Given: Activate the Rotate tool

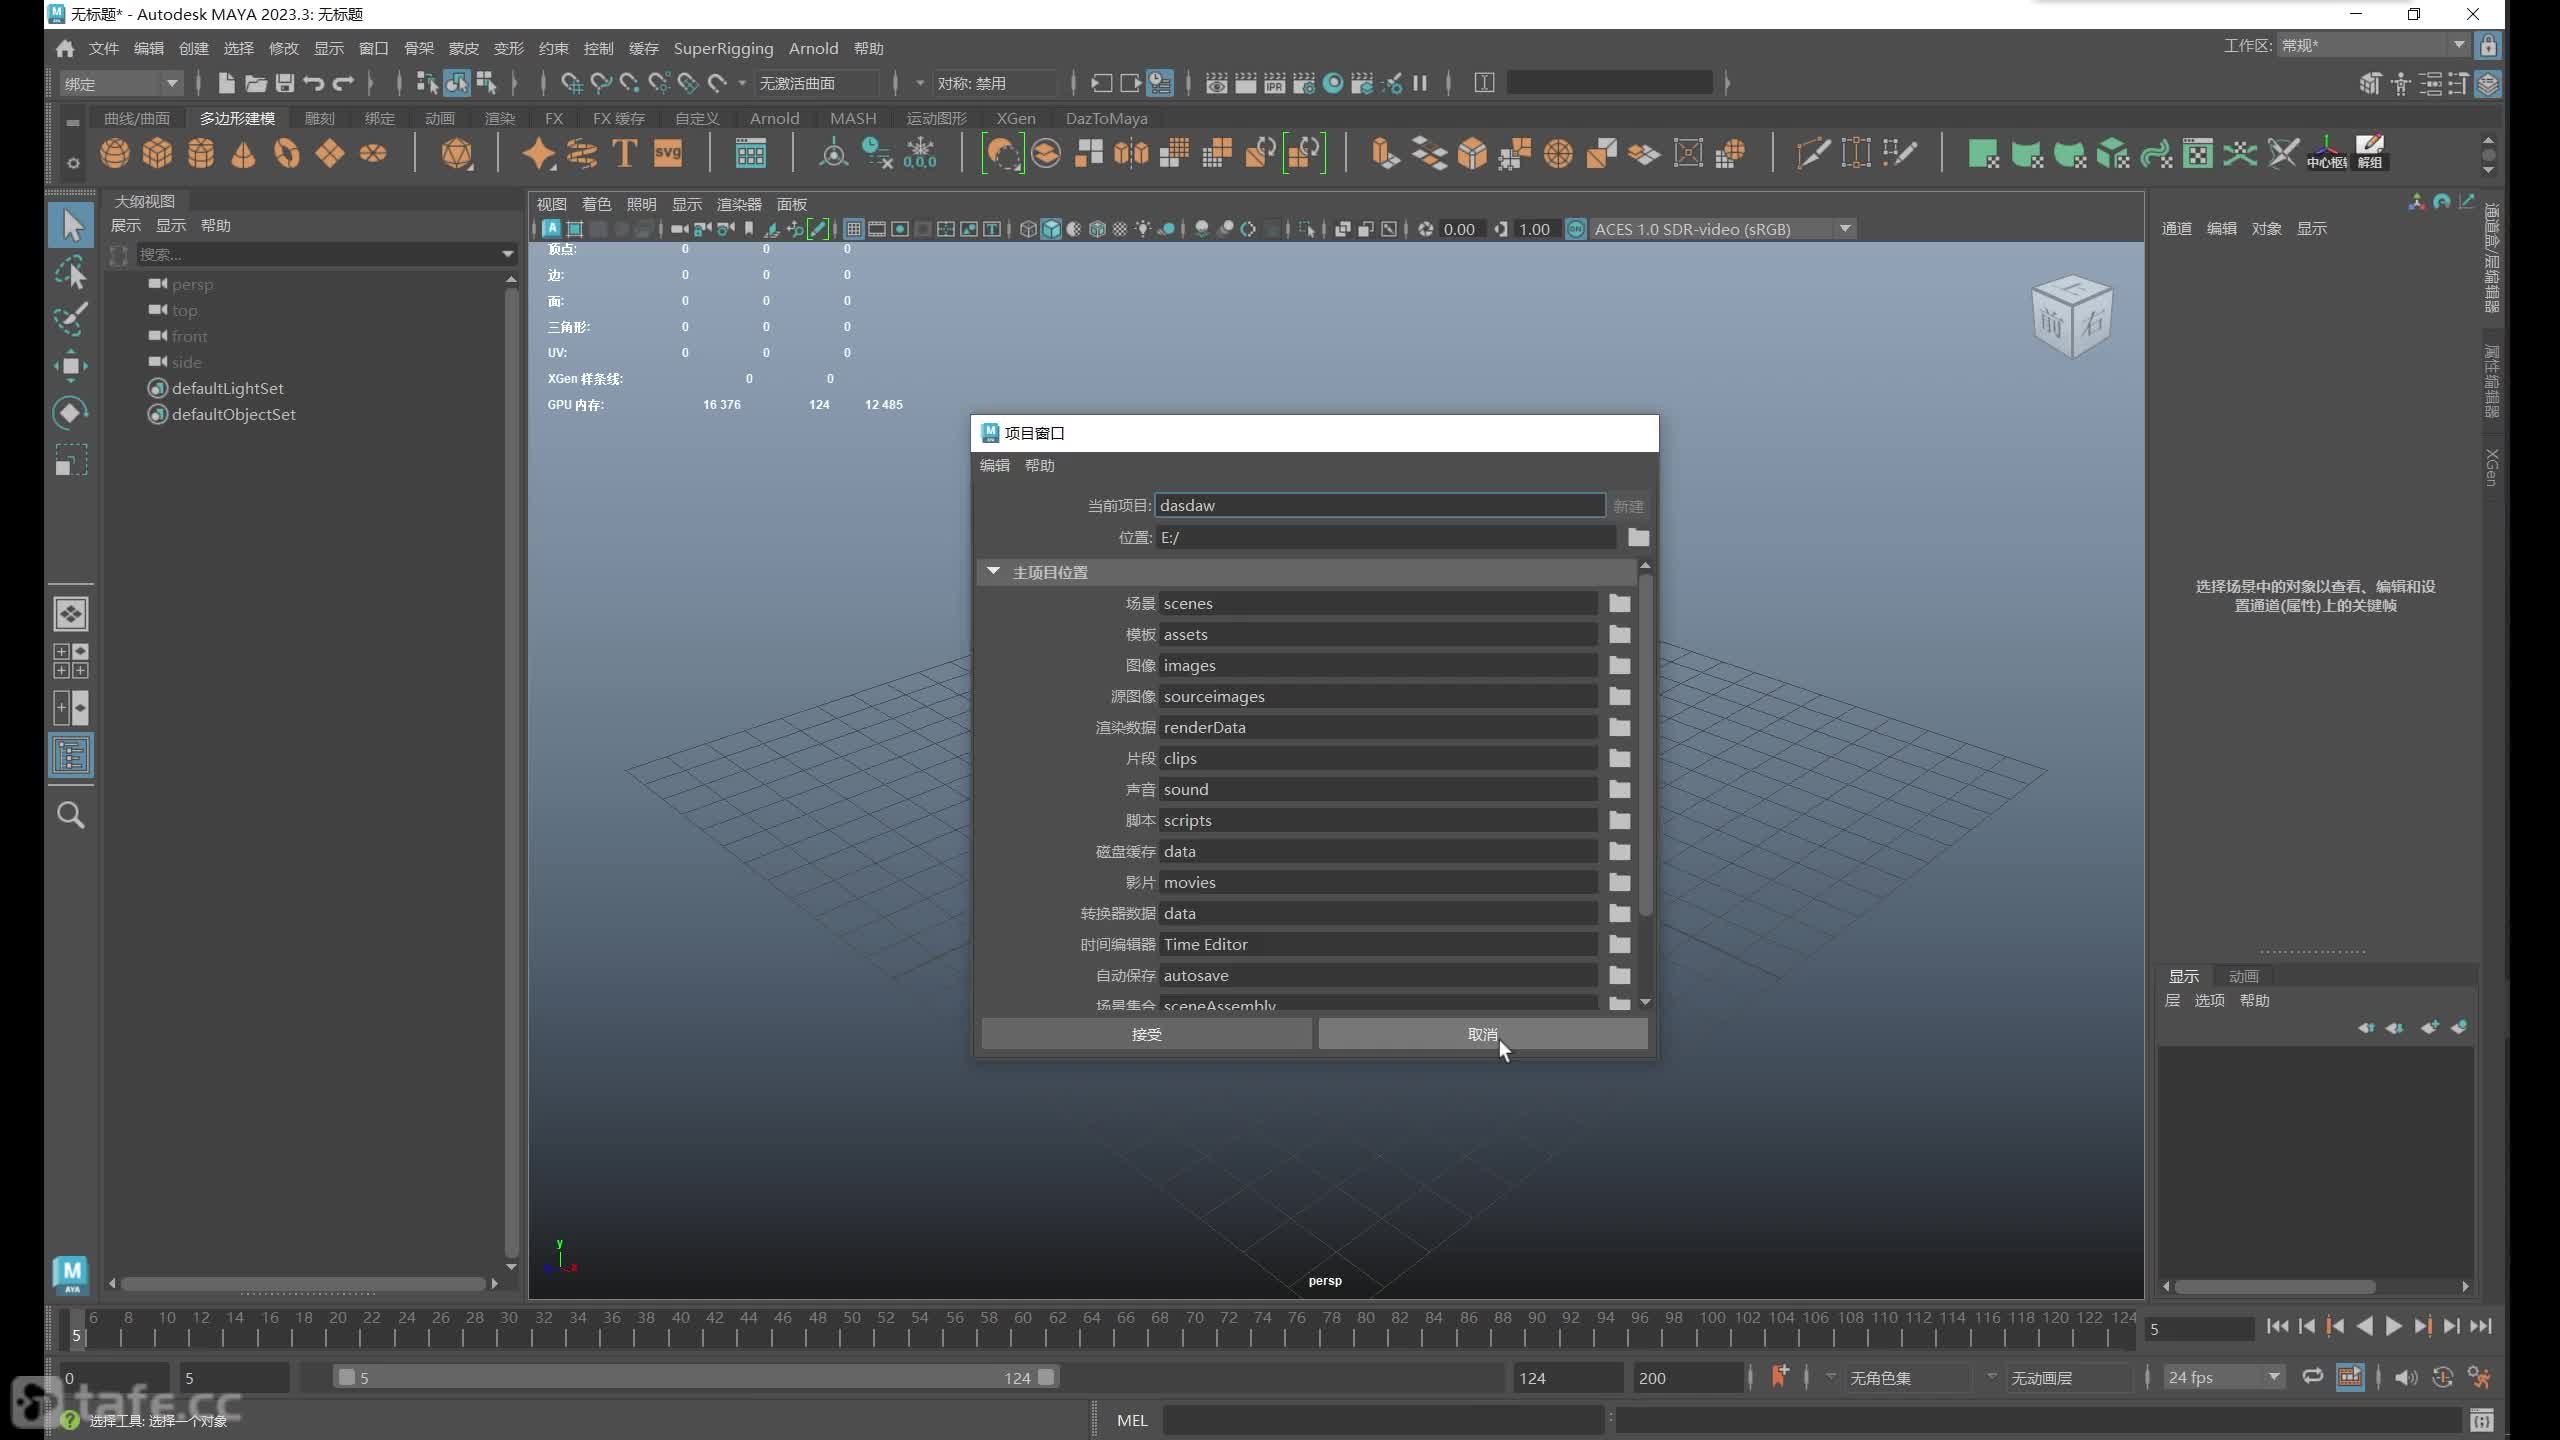Looking at the screenshot, I should pos(71,413).
